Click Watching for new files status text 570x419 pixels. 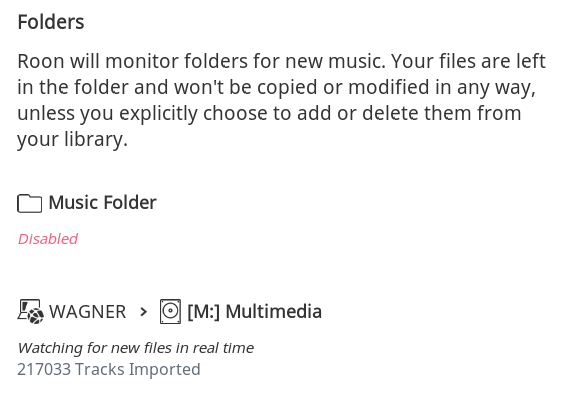136,348
